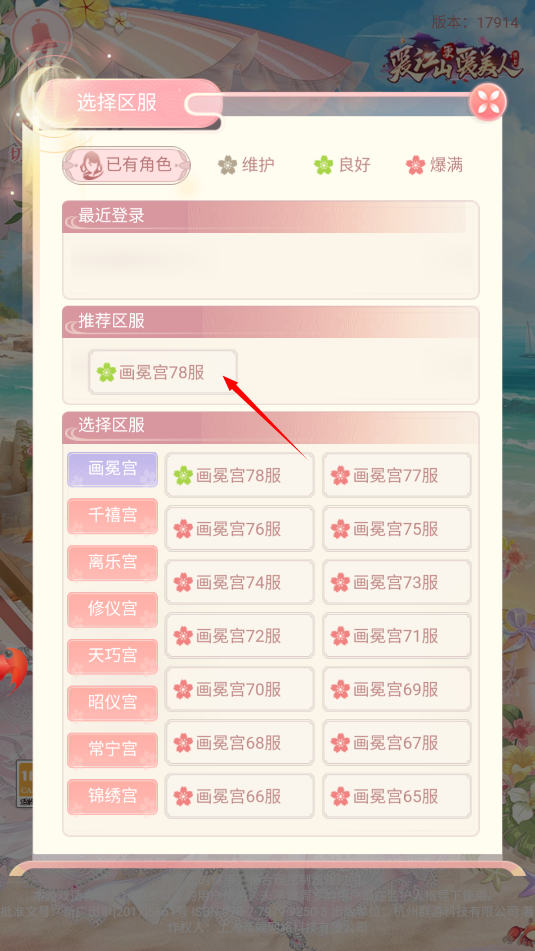Open the 画冕宫 server group tab
The width and height of the screenshot is (535, 951).
click(112, 469)
